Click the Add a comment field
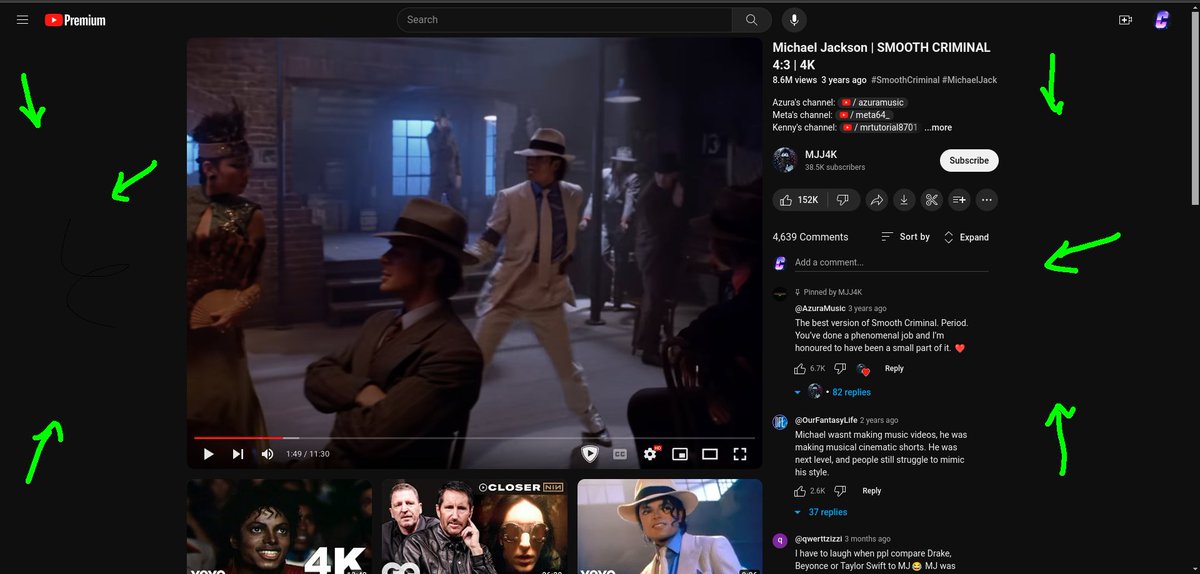1200x574 pixels. (891, 263)
